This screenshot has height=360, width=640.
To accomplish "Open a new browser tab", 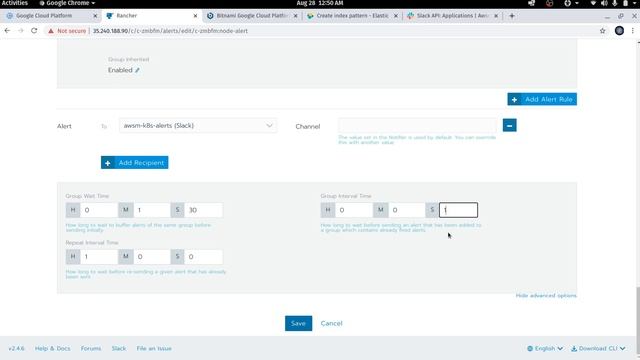I will coord(512,16).
